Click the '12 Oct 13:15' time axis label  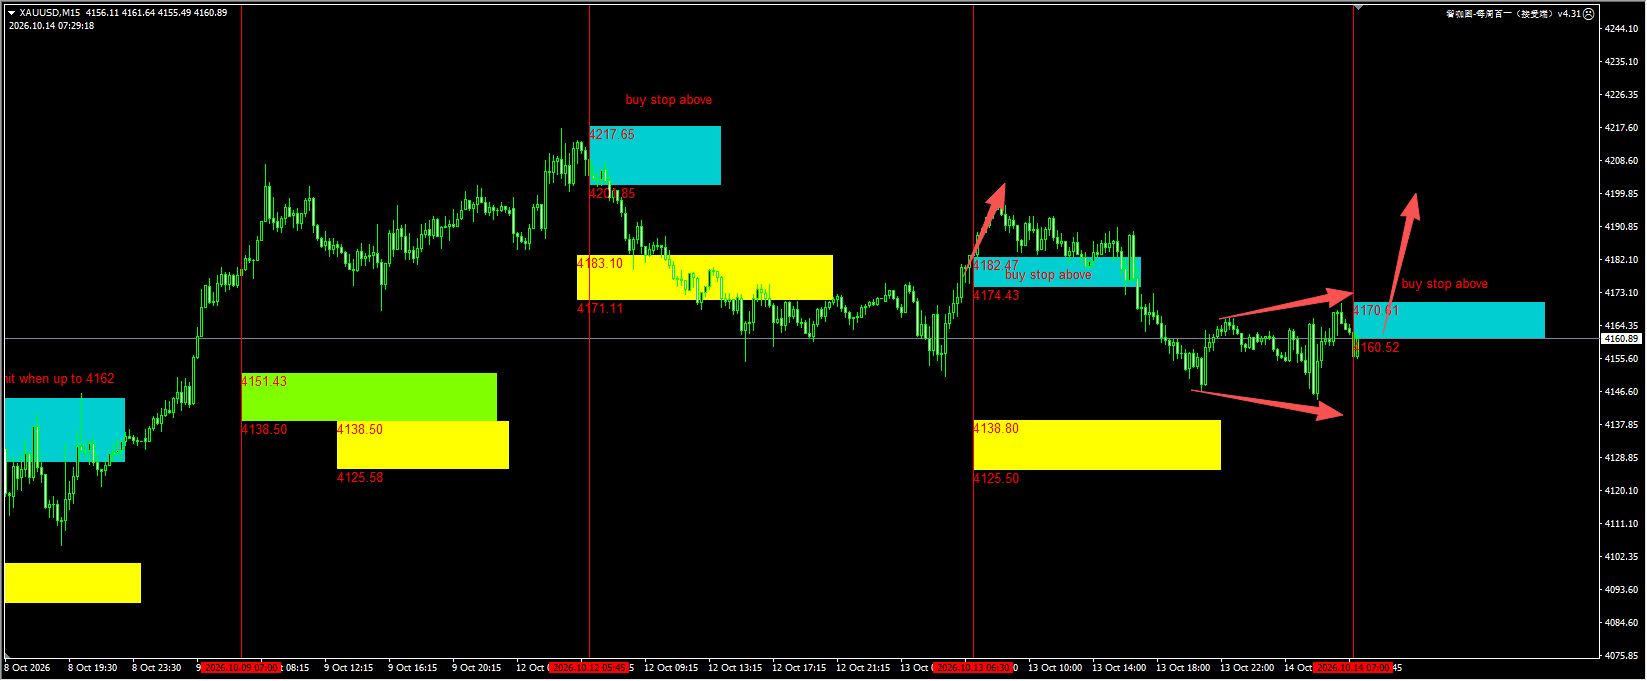(x=735, y=668)
